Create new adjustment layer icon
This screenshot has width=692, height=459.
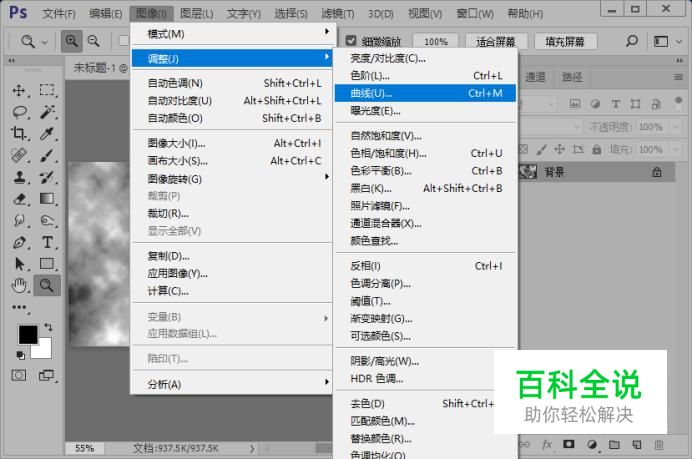[x=592, y=444]
